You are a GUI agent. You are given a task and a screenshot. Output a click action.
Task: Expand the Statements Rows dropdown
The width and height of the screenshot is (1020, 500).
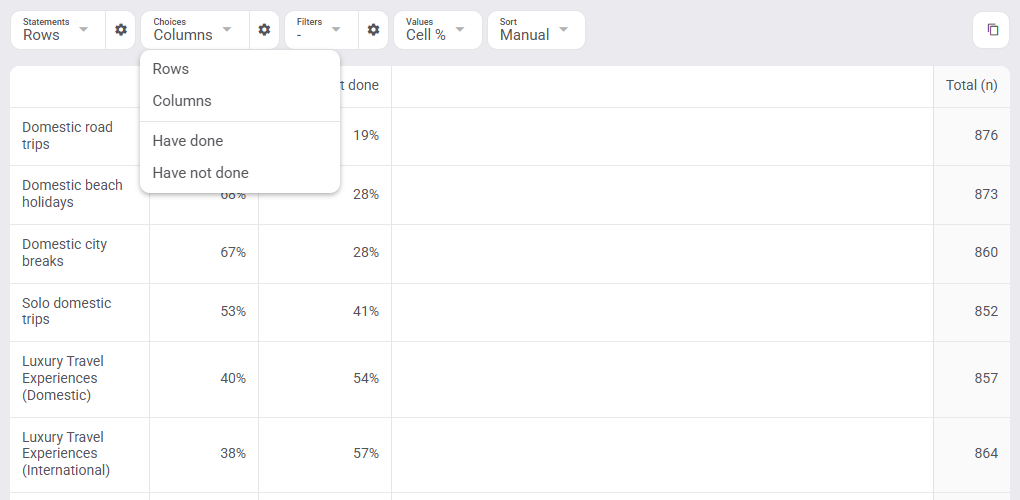click(58, 30)
